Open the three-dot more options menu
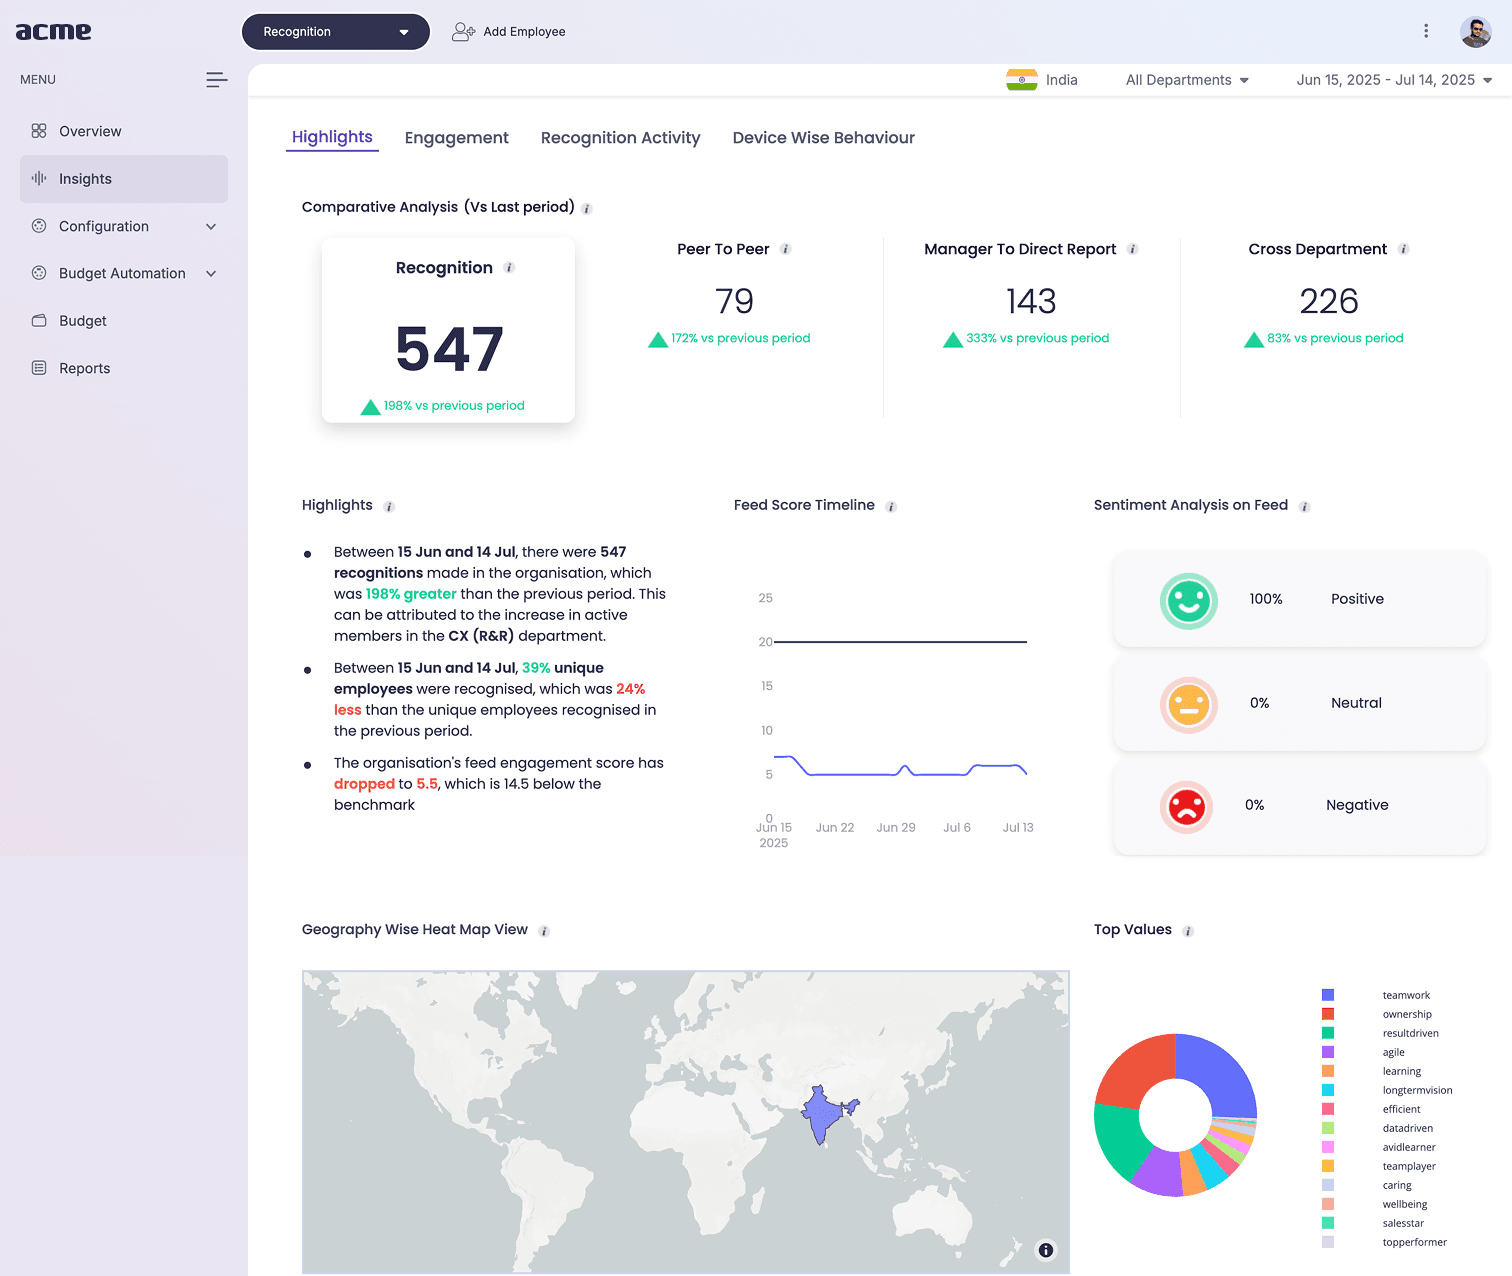 [x=1426, y=31]
